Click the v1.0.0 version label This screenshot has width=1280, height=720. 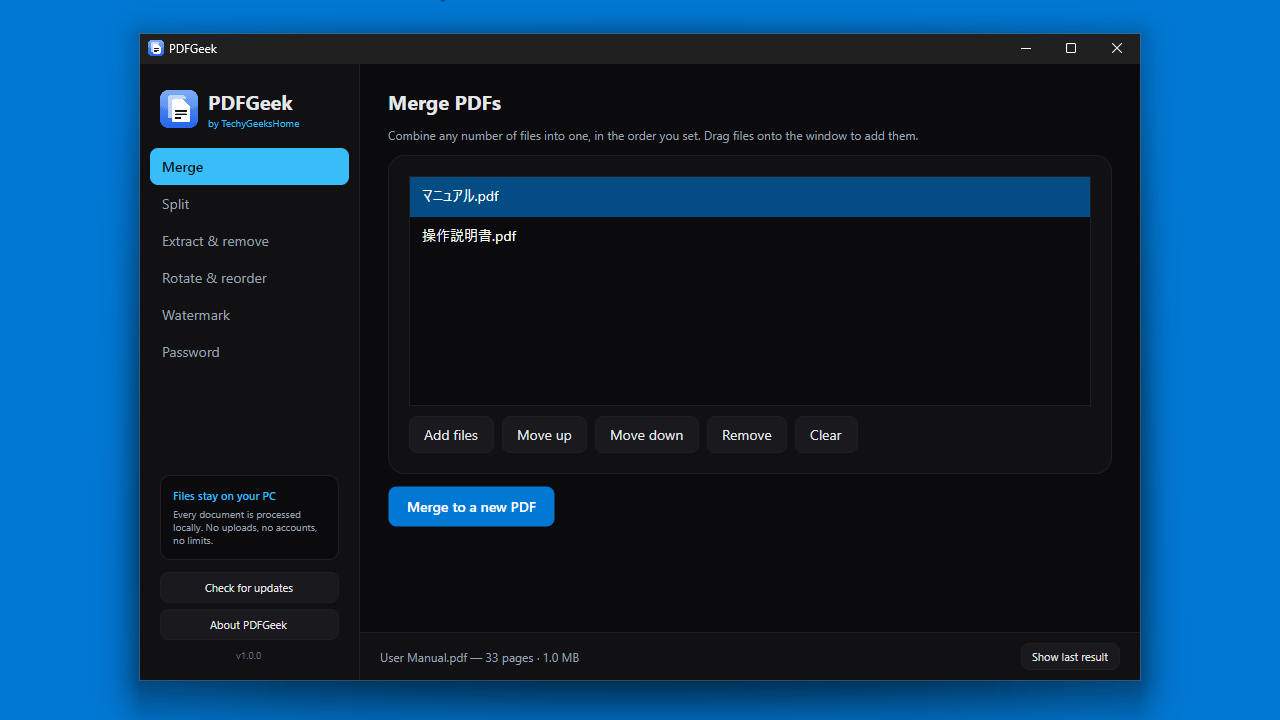[x=249, y=656]
